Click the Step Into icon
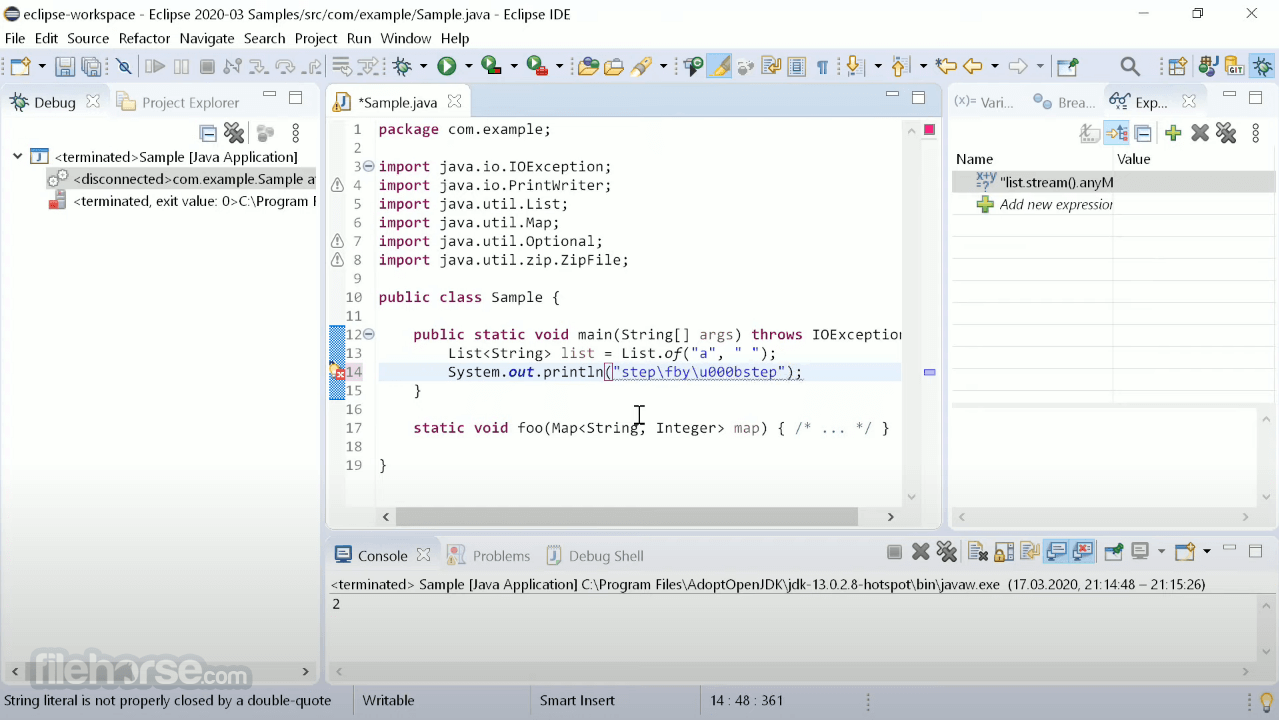Screen dimensions: 1279x720 (259, 67)
